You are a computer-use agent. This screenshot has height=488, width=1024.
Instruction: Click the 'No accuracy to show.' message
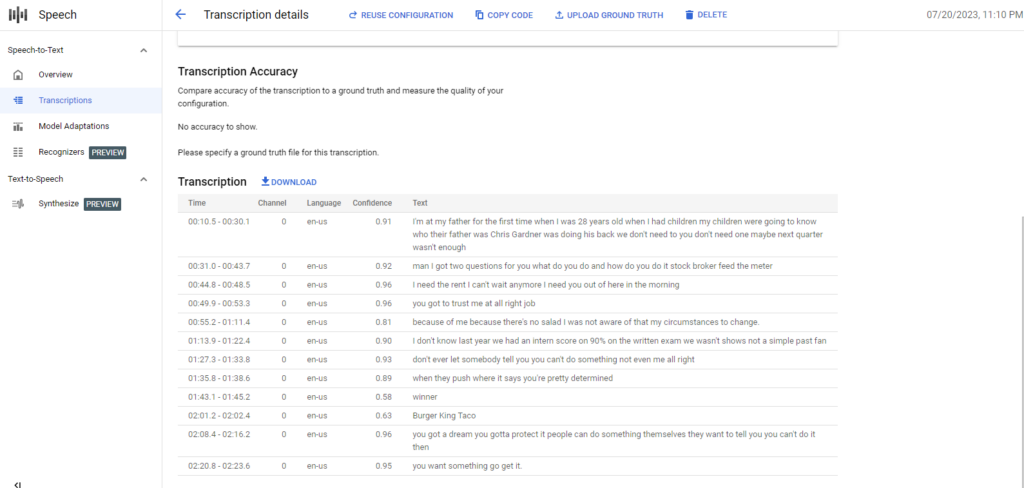(218, 127)
